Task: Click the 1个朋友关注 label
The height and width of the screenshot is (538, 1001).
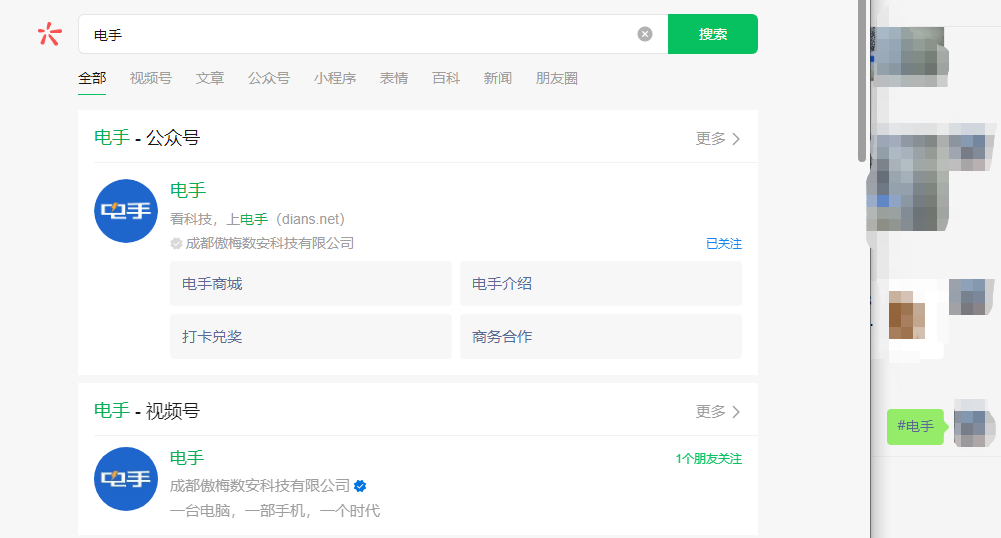Action: 709,459
